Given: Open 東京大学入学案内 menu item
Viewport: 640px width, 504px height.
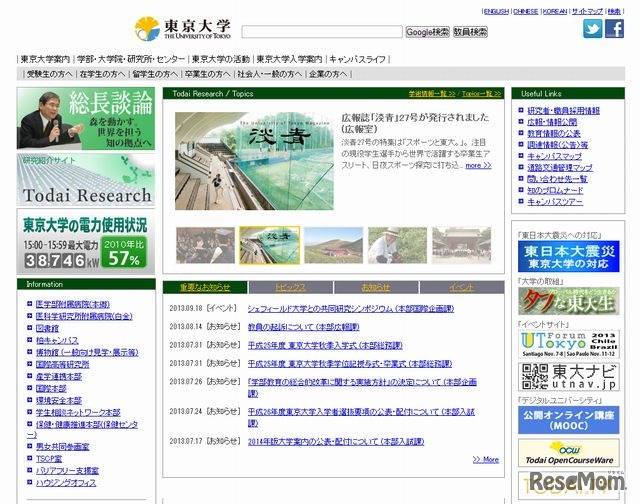Looking at the screenshot, I should click(289, 59).
